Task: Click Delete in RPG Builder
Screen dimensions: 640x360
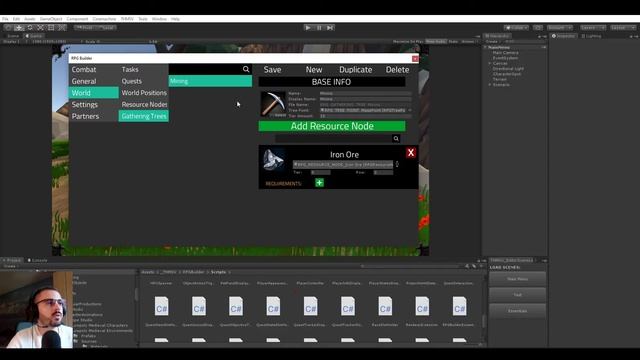Action: (398, 70)
